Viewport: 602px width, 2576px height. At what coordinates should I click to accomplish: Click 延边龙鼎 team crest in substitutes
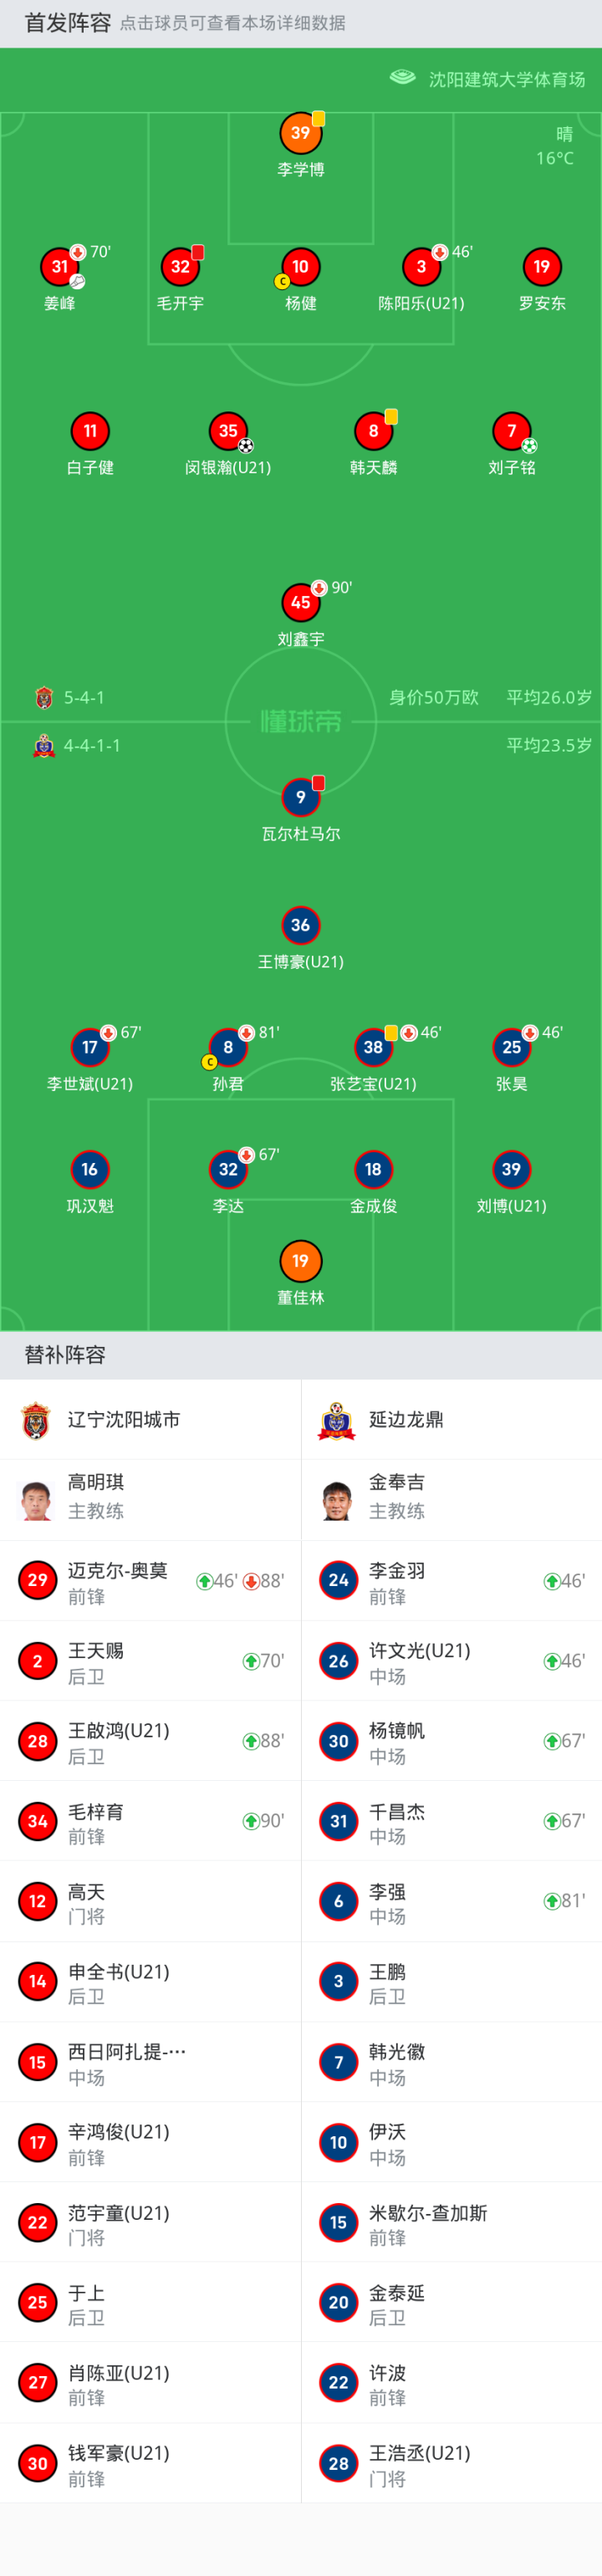(x=337, y=1420)
